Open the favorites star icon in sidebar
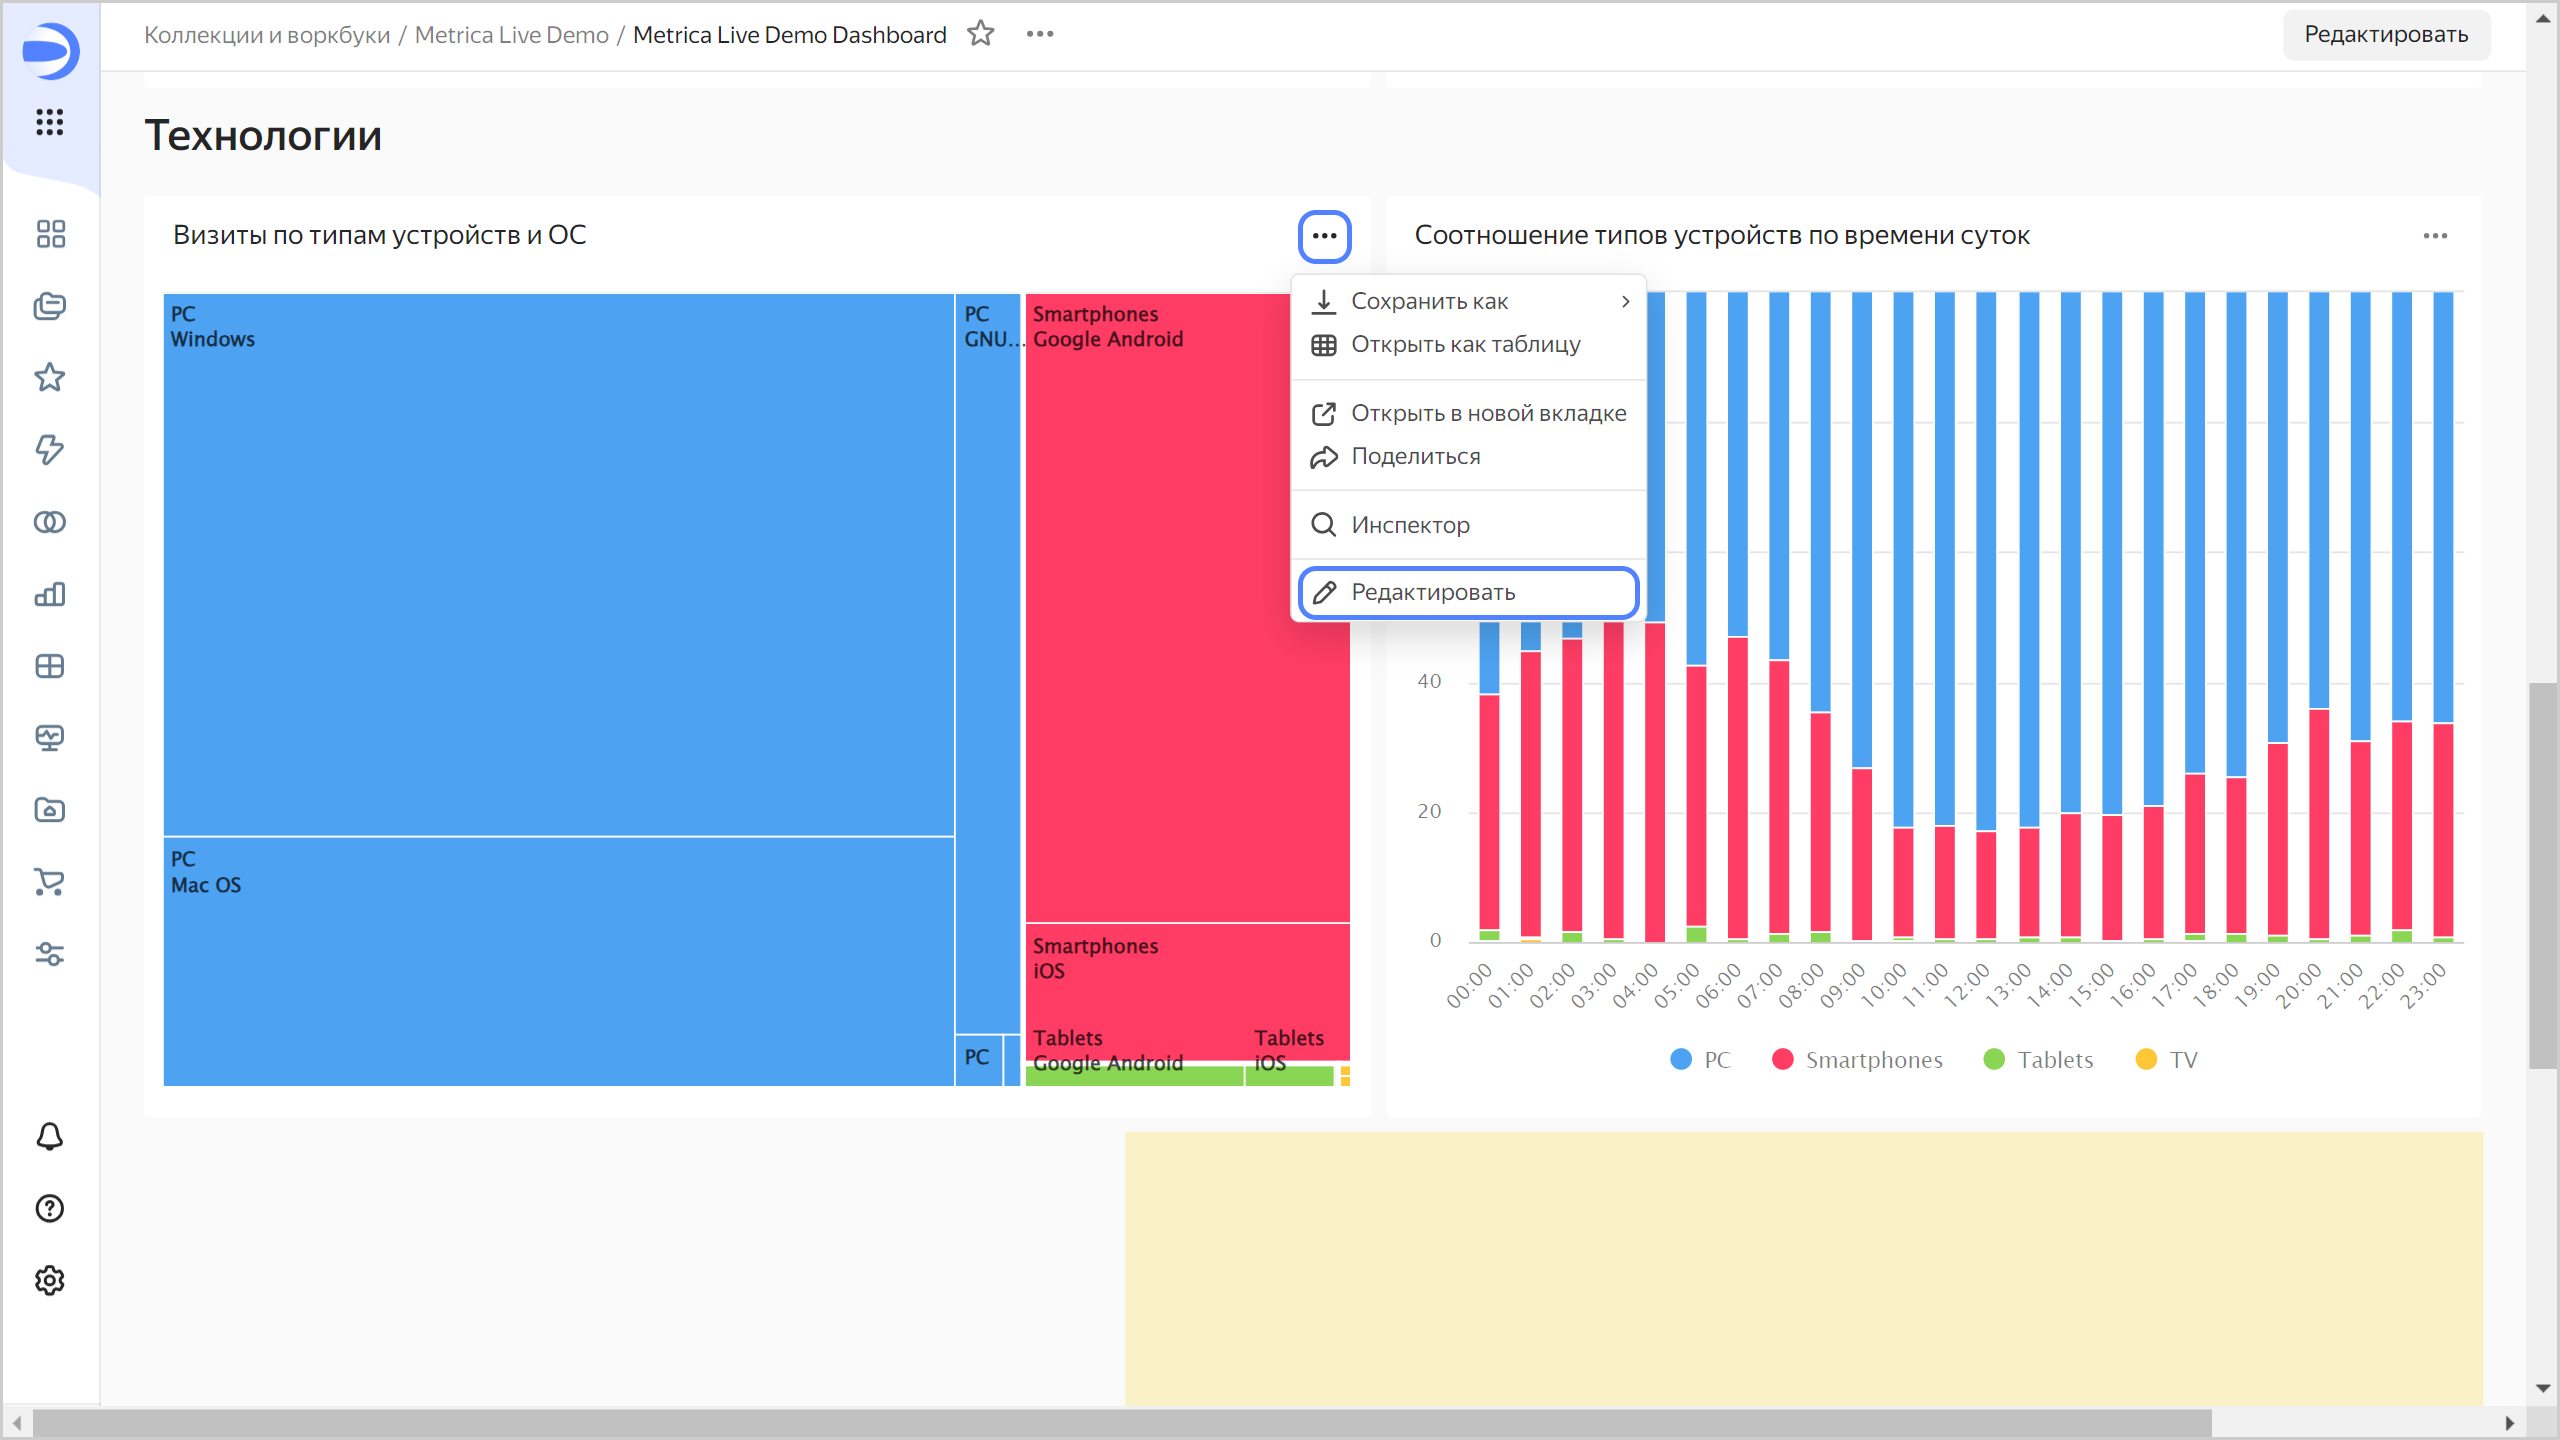2560x1440 pixels. 49,378
